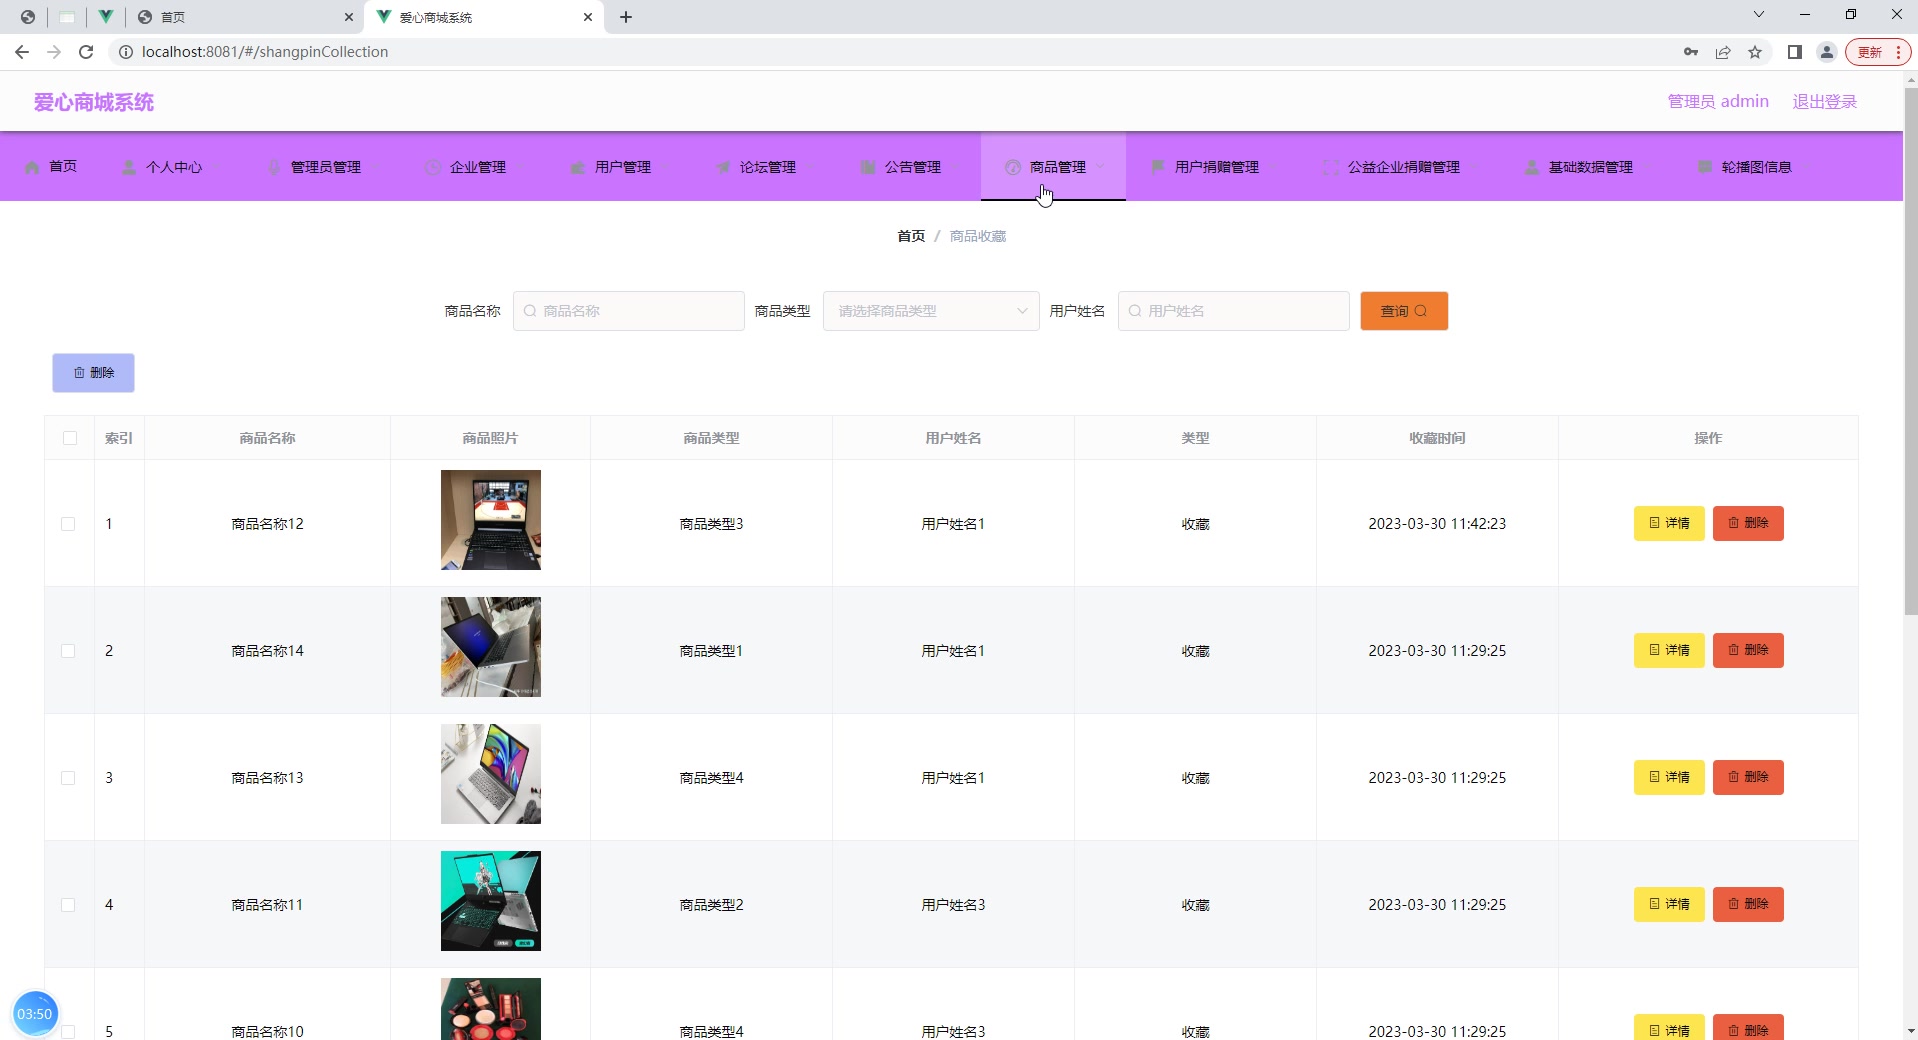The image size is (1918, 1040).
Task: Open the saved passwords key icon
Action: coord(1691,52)
